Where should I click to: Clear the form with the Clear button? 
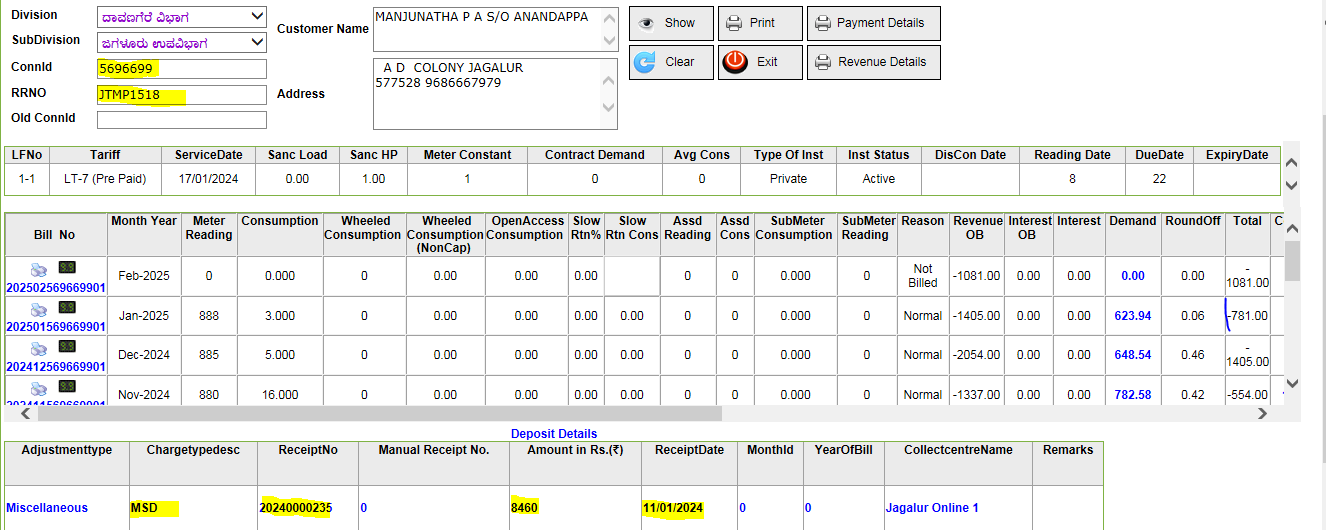pyautogui.click(x=671, y=62)
